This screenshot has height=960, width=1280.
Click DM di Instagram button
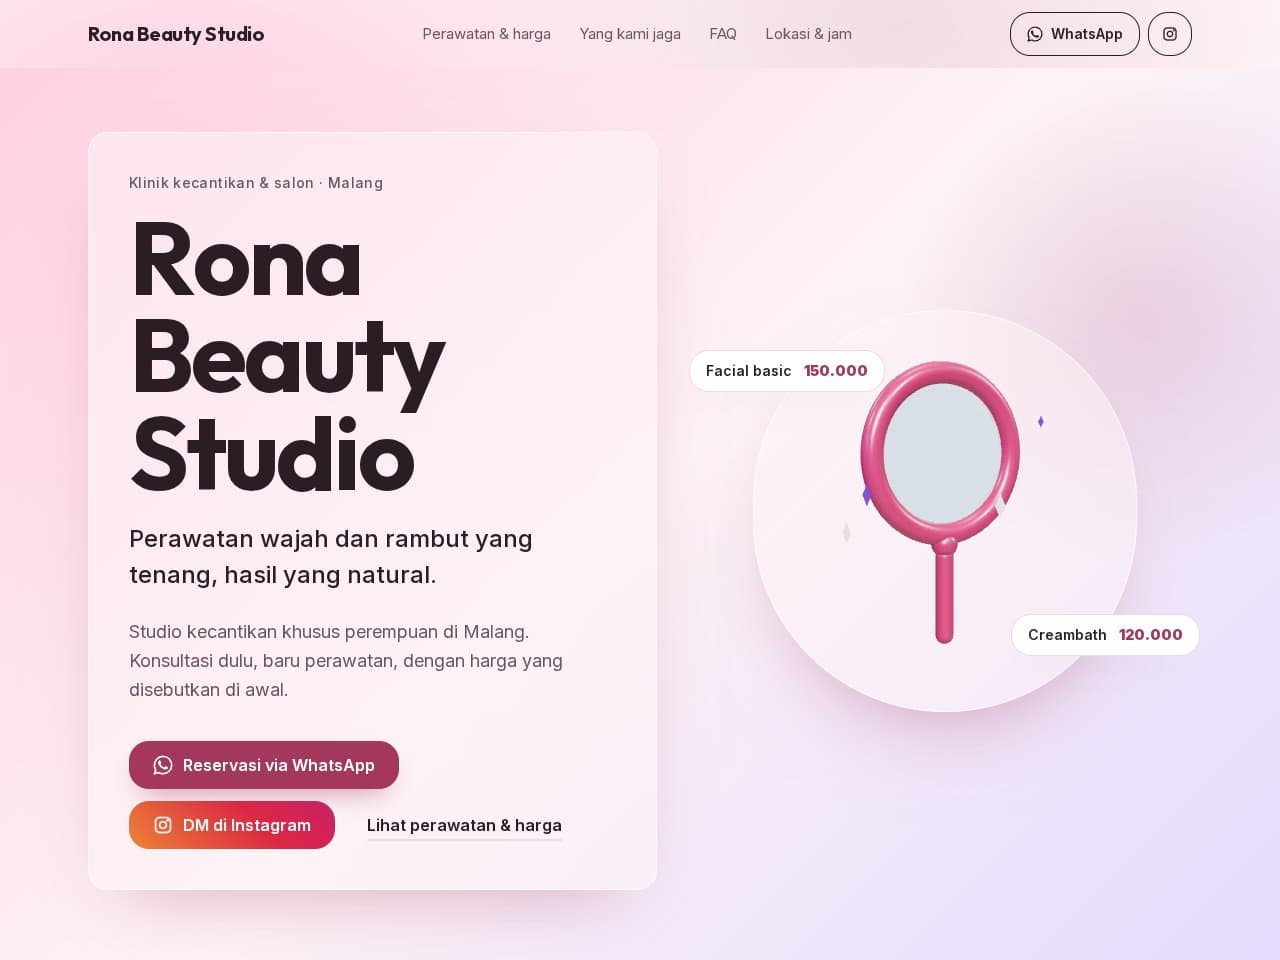[232, 825]
